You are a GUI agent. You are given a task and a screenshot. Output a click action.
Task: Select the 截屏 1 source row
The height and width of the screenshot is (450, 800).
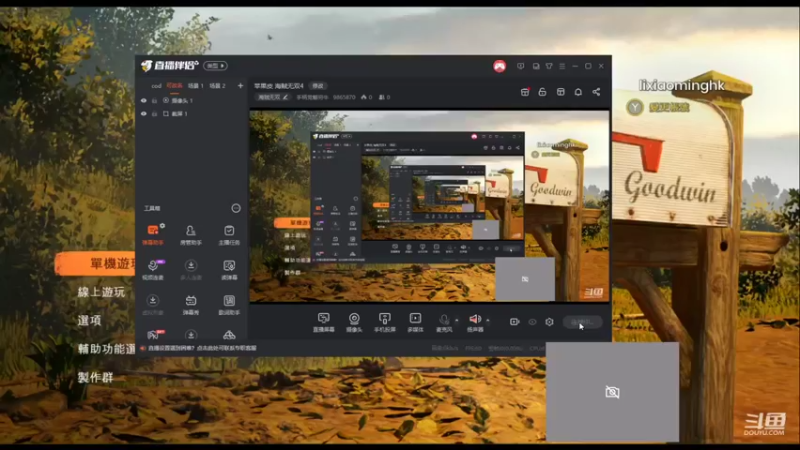pyautogui.click(x=192, y=114)
